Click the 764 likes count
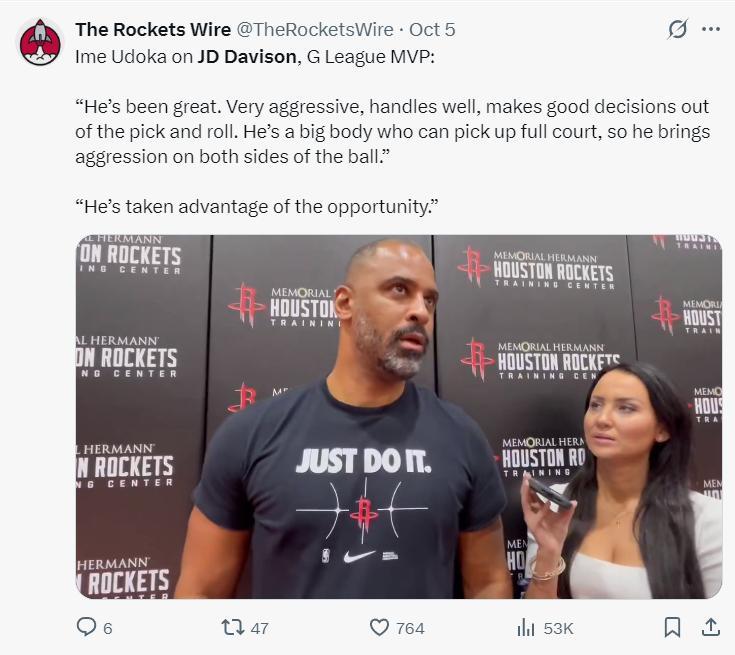Screen dimensions: 735x655 coord(410,628)
